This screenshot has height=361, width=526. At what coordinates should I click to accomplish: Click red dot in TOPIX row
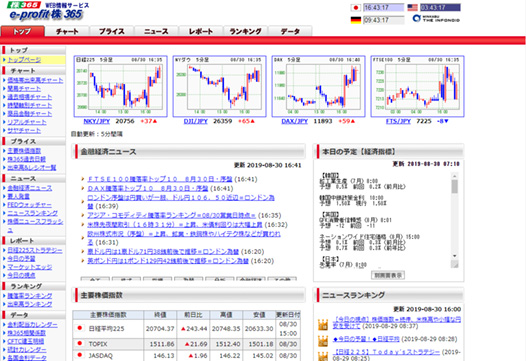click(x=80, y=343)
